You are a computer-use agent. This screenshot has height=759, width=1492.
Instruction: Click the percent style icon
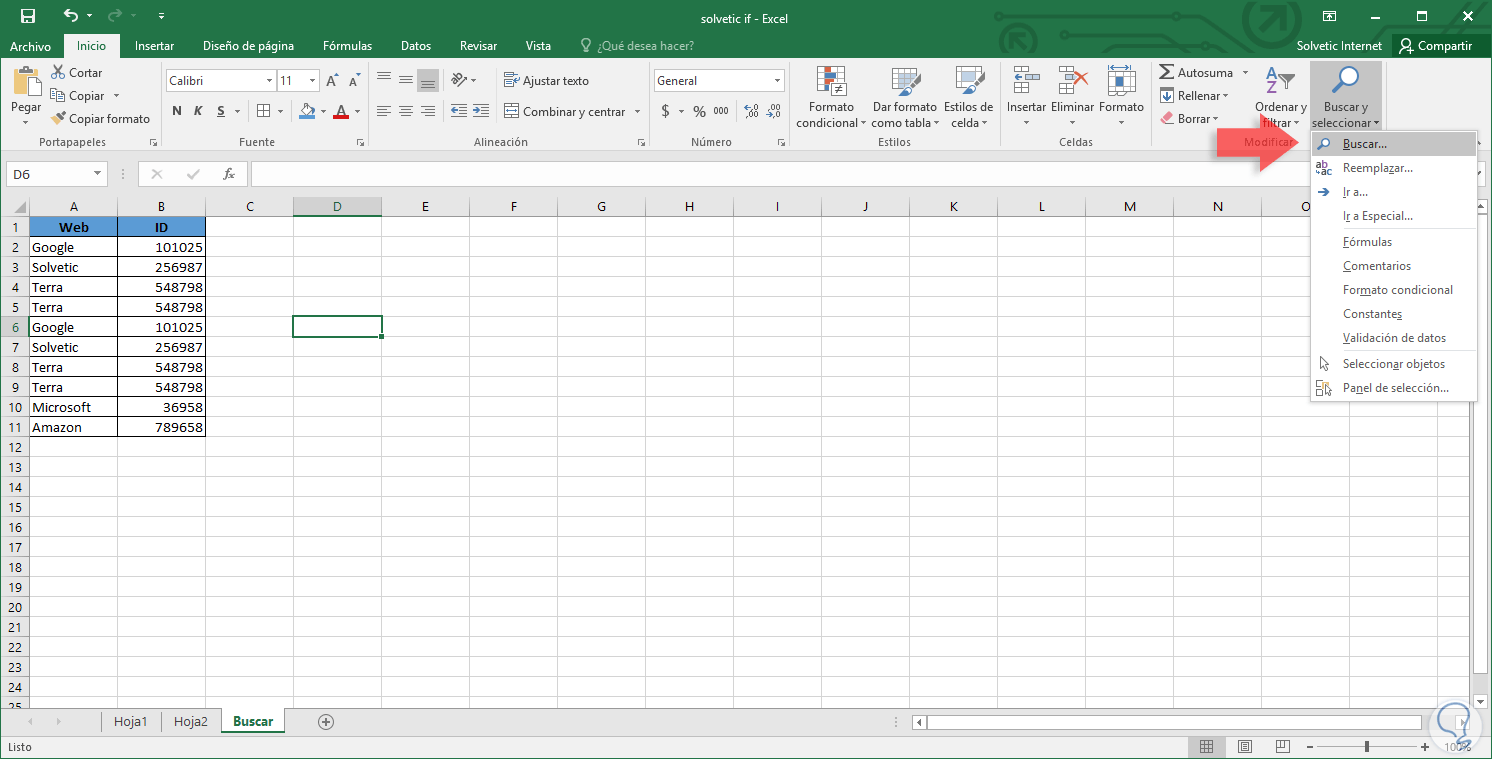tap(699, 111)
